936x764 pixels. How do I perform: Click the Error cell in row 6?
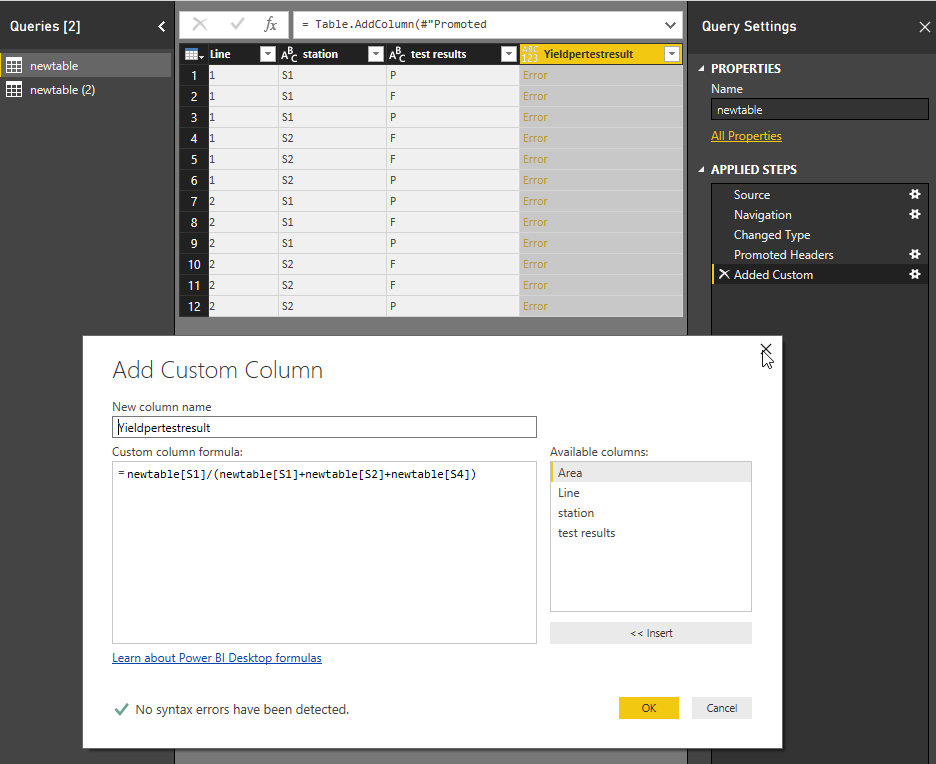tap(601, 180)
